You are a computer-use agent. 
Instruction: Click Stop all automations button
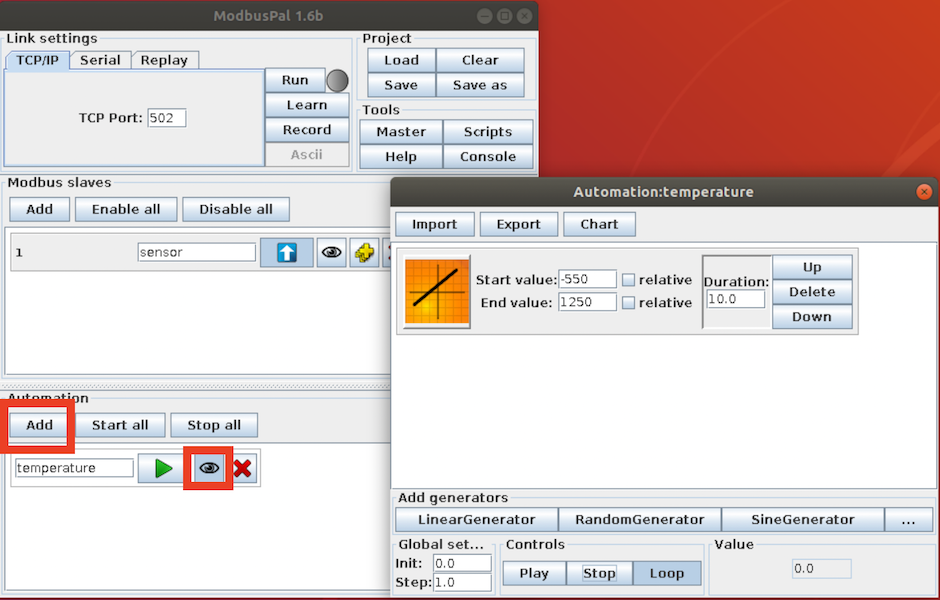[214, 425]
